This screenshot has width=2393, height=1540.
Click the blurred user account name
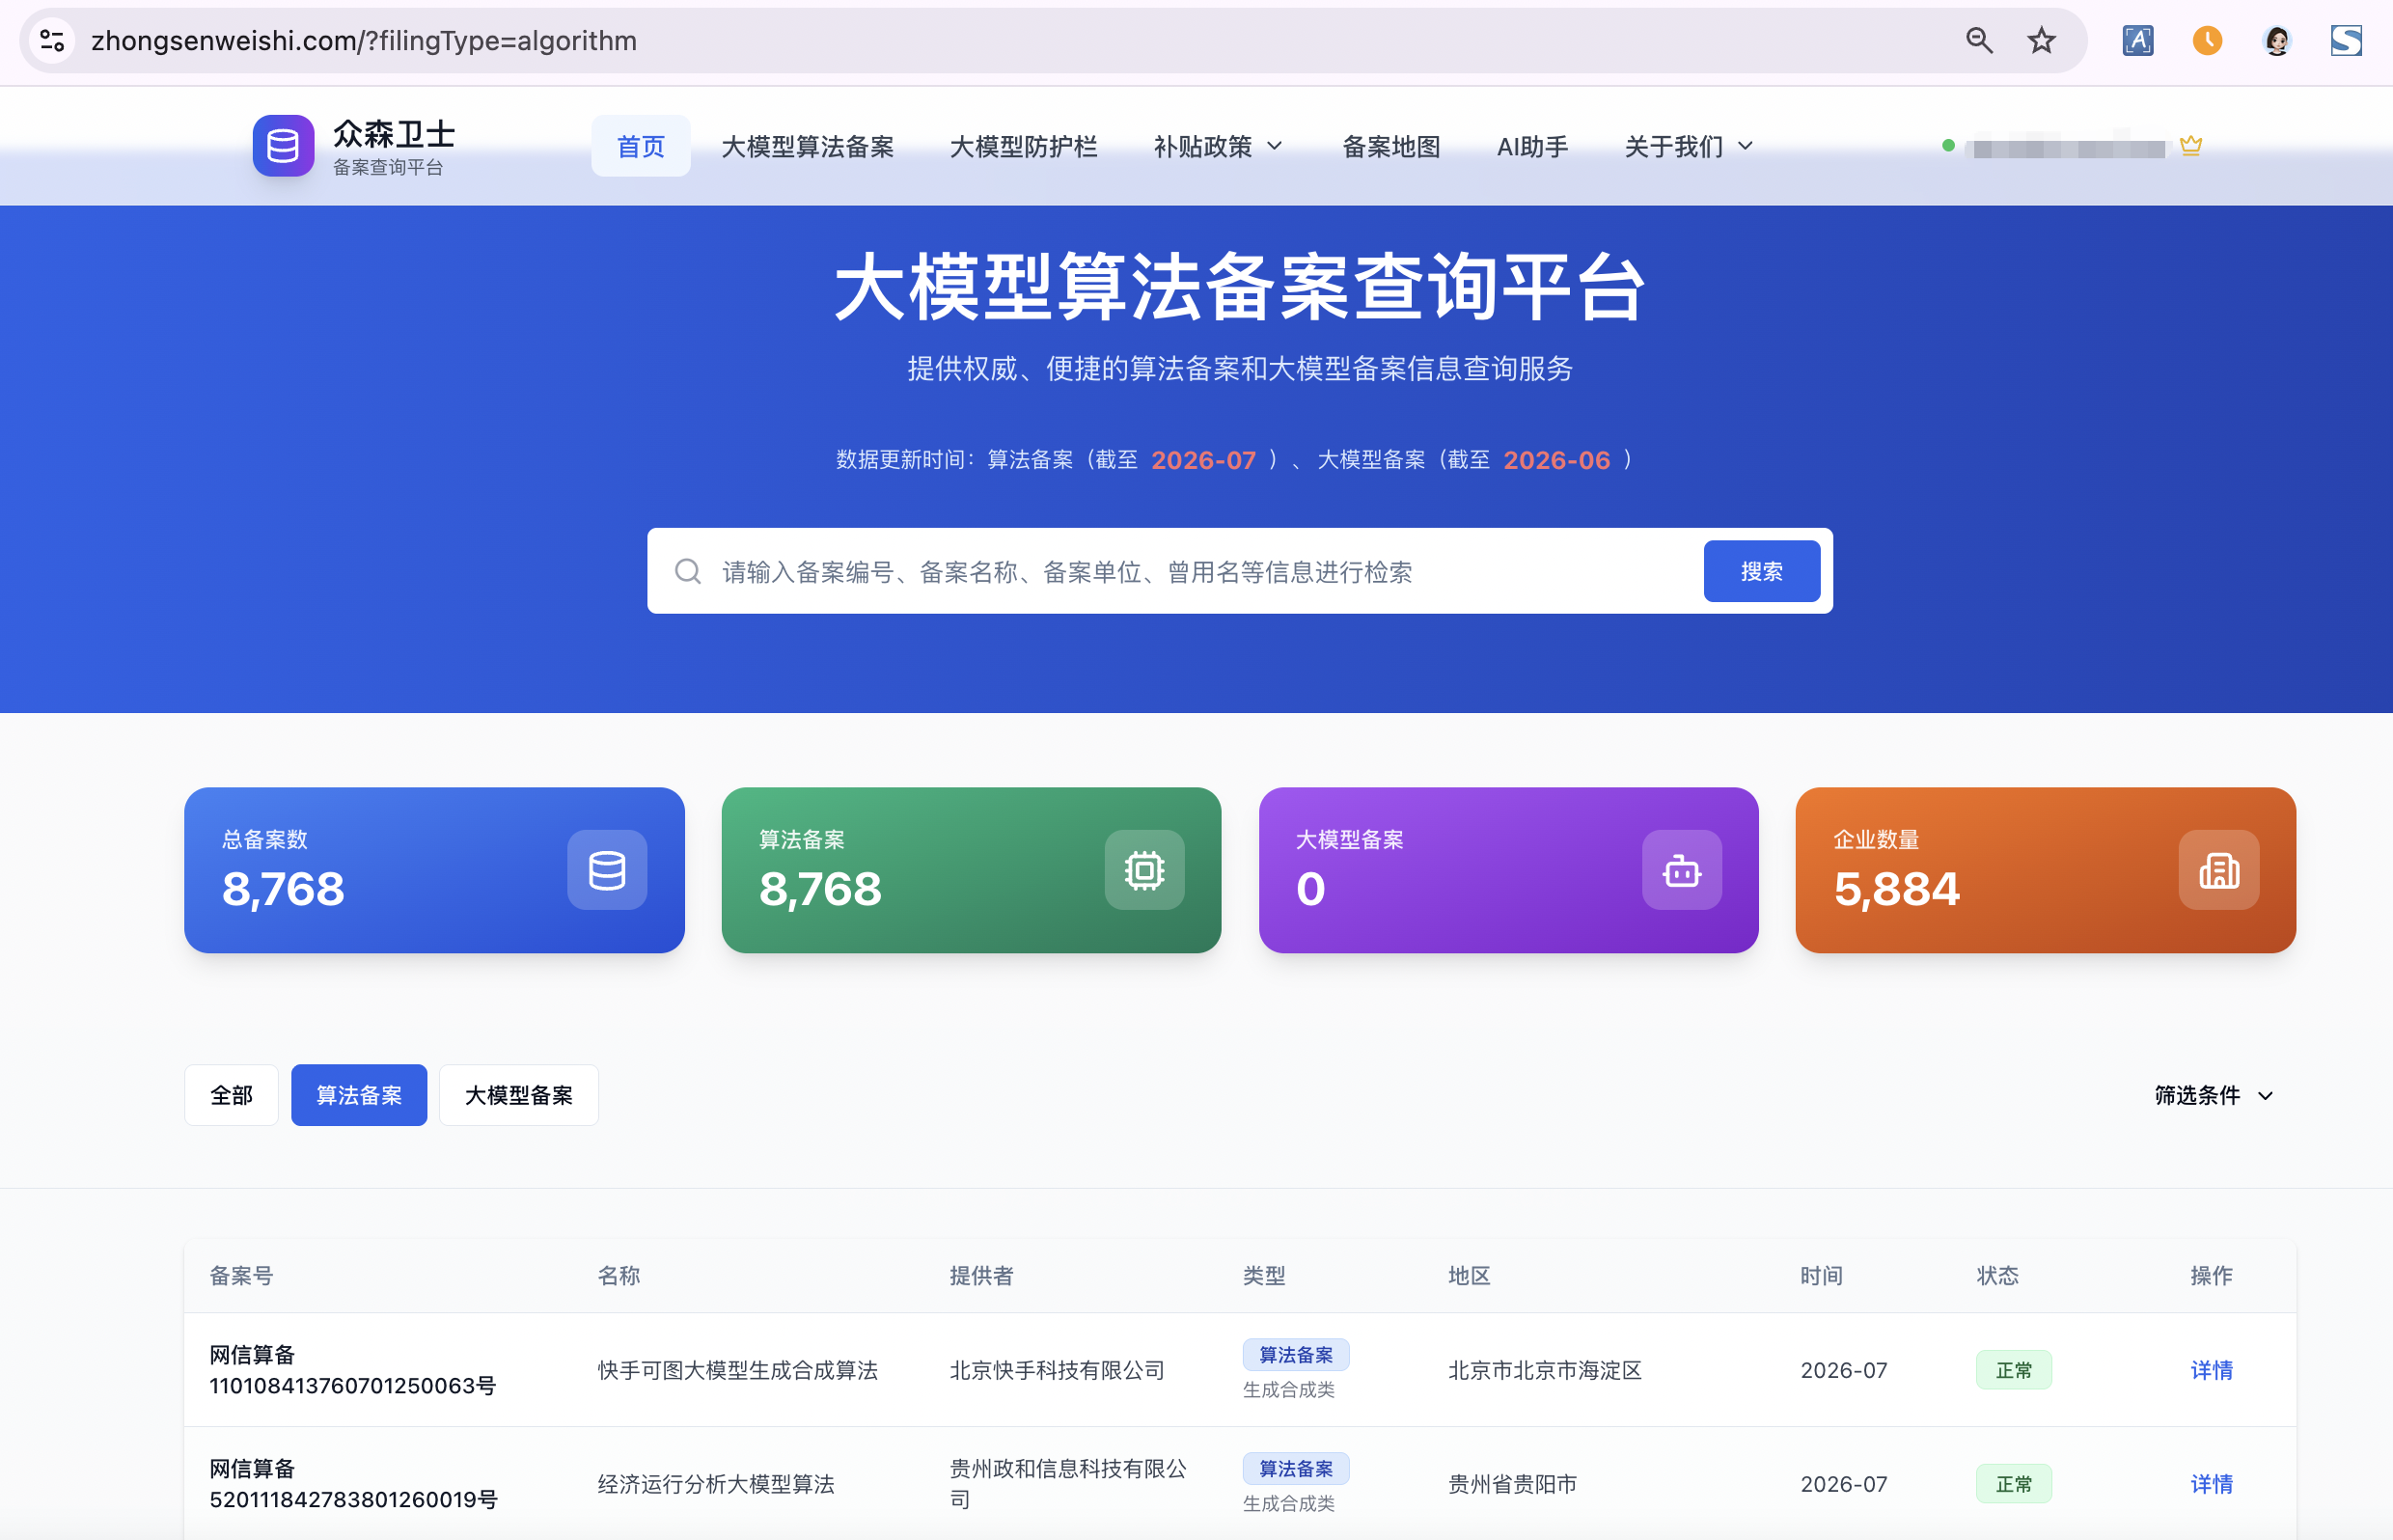[x=2068, y=148]
